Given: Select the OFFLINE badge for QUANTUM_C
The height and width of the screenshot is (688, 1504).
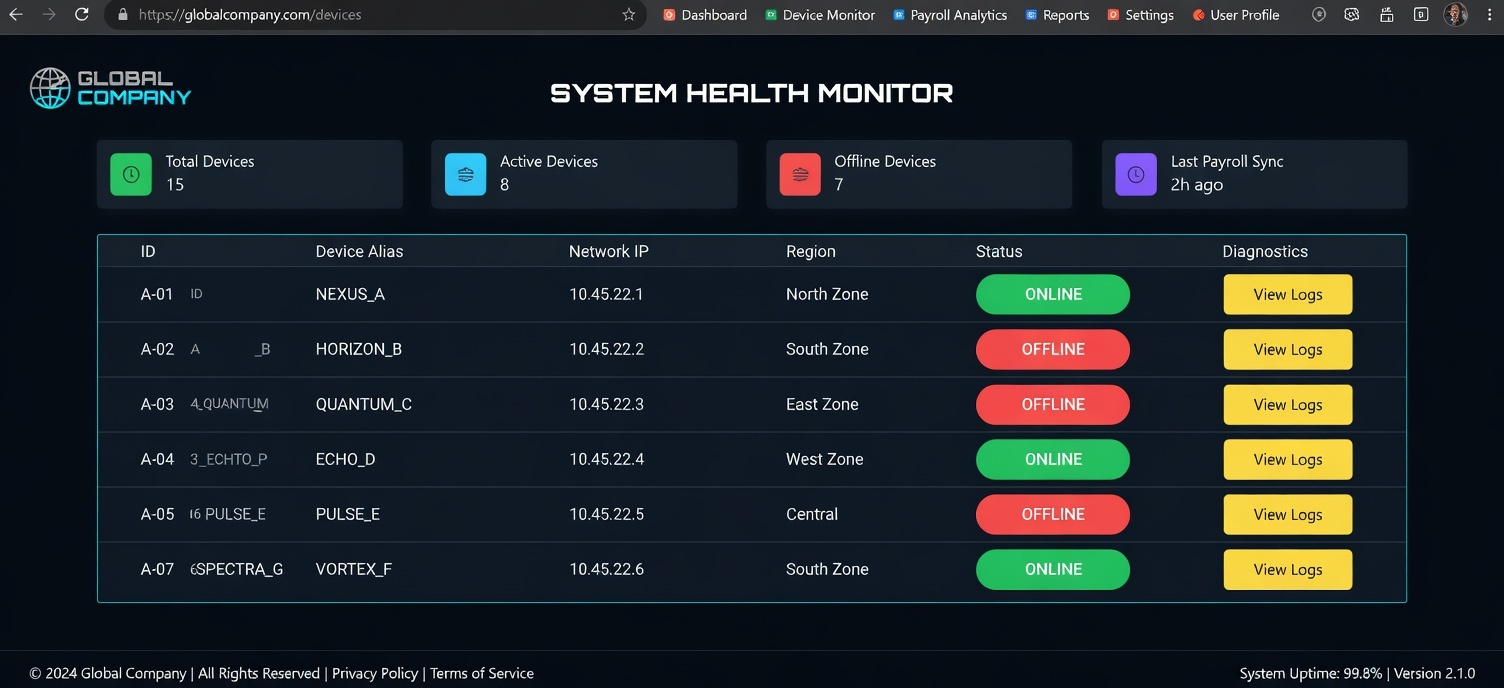Looking at the screenshot, I should (x=1053, y=404).
